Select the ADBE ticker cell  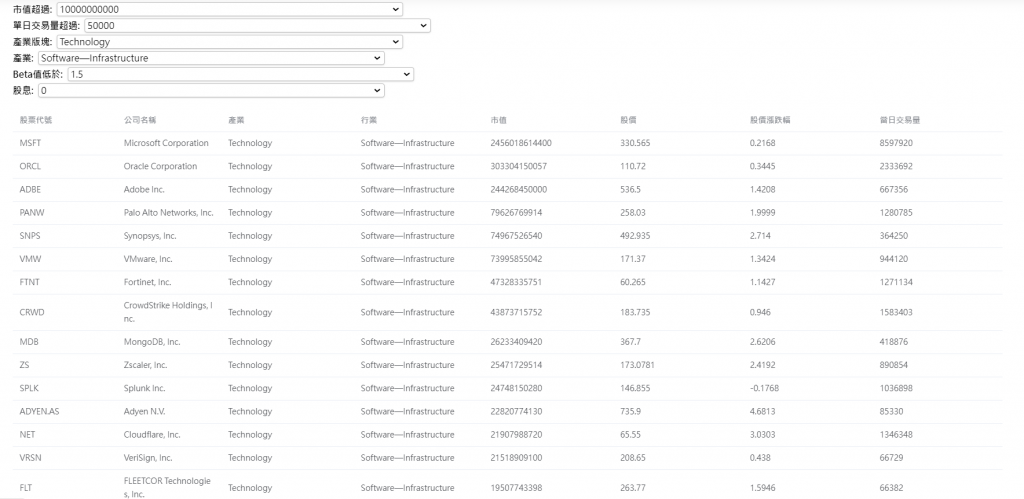click(30, 189)
